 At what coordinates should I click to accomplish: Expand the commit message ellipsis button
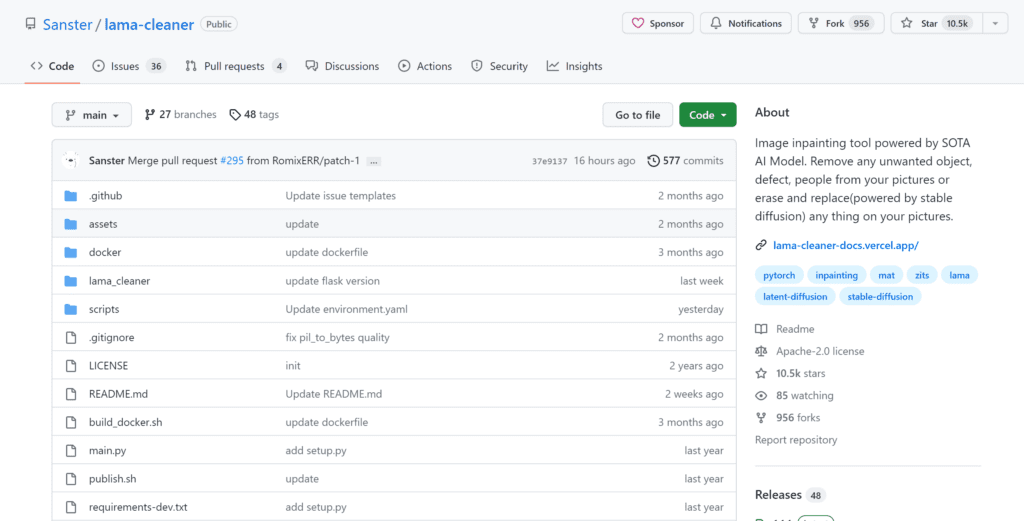(x=374, y=161)
